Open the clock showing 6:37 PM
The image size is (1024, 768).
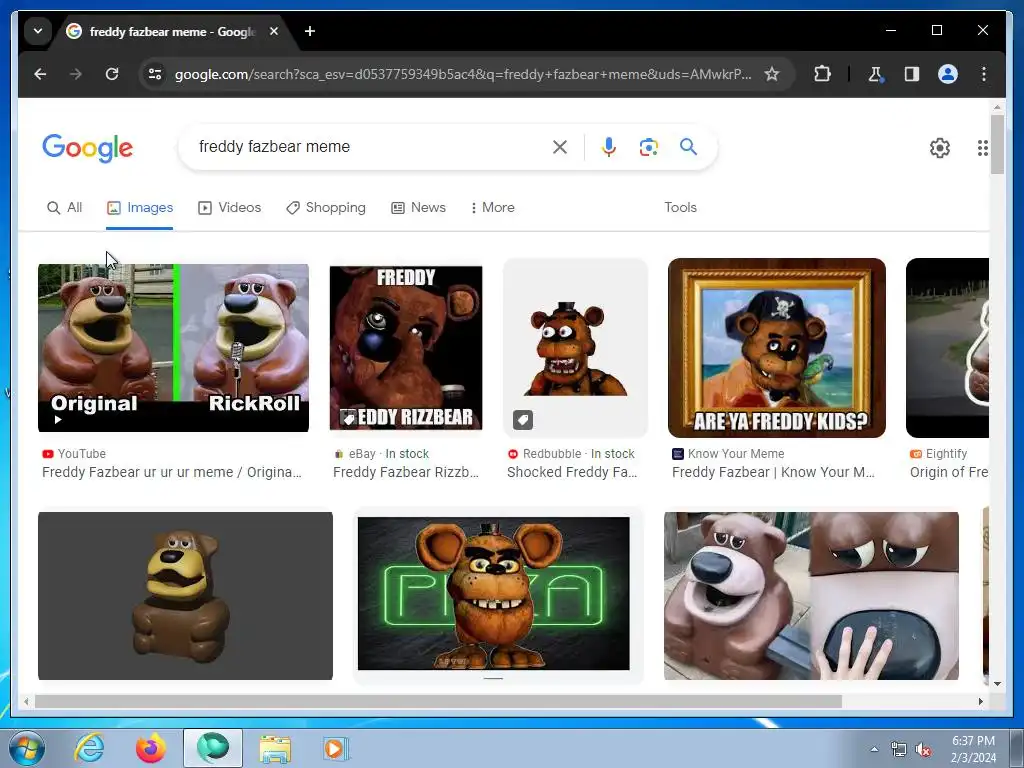coord(973,749)
